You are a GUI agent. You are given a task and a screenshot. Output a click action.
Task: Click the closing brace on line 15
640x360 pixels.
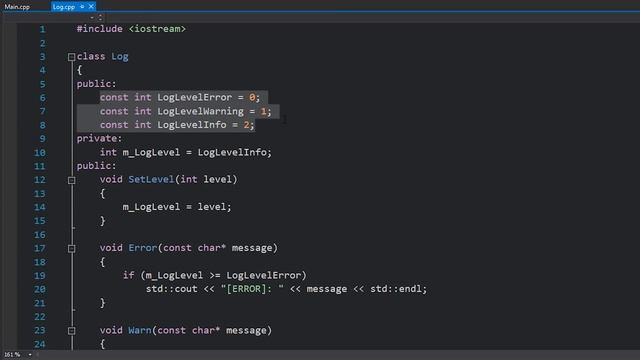coord(103,221)
